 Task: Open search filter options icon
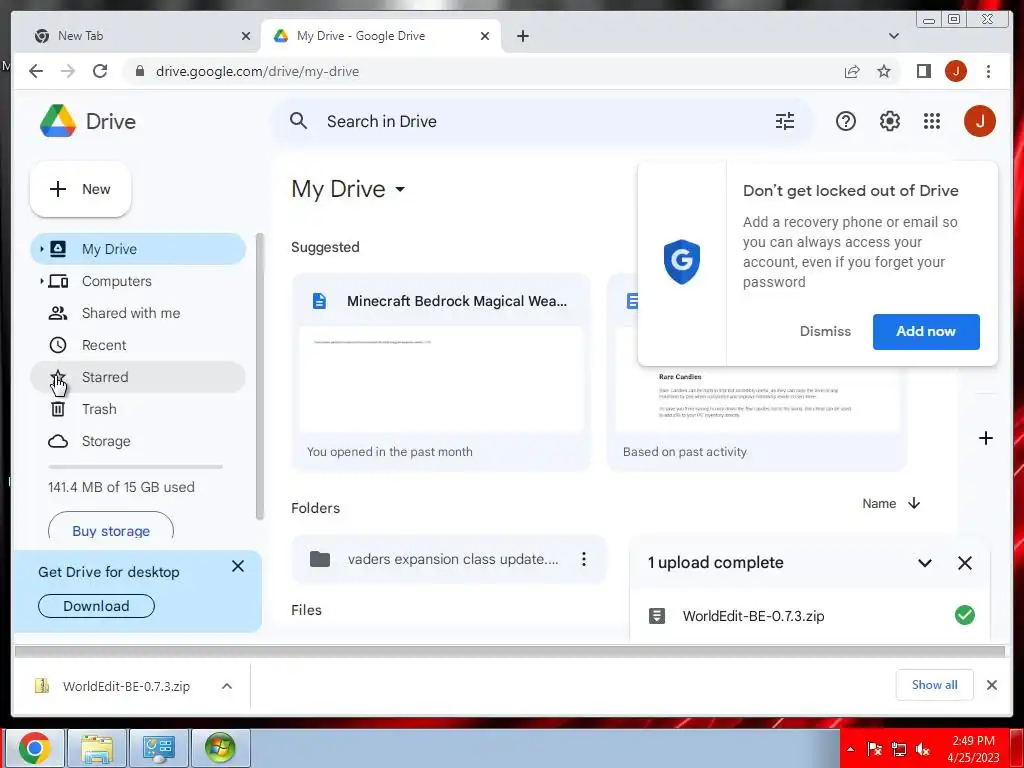point(784,121)
